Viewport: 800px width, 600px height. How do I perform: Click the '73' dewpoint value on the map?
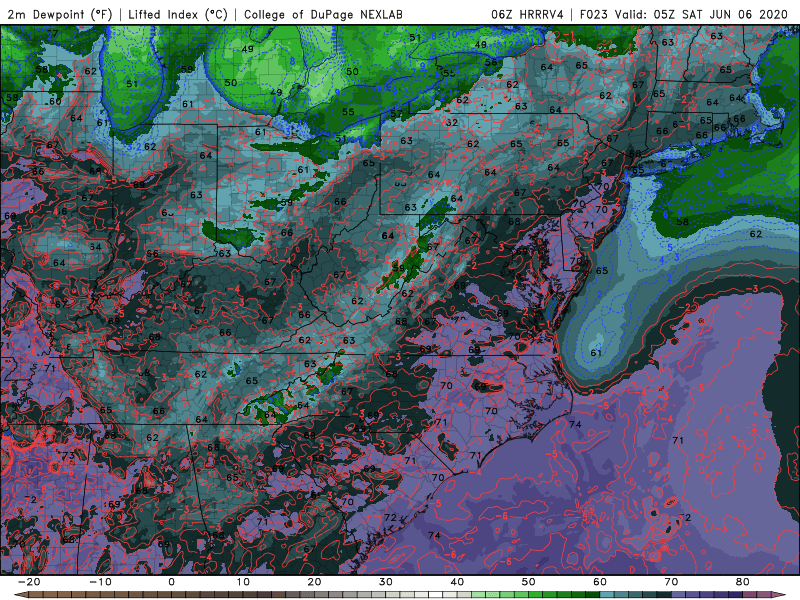(x=69, y=455)
